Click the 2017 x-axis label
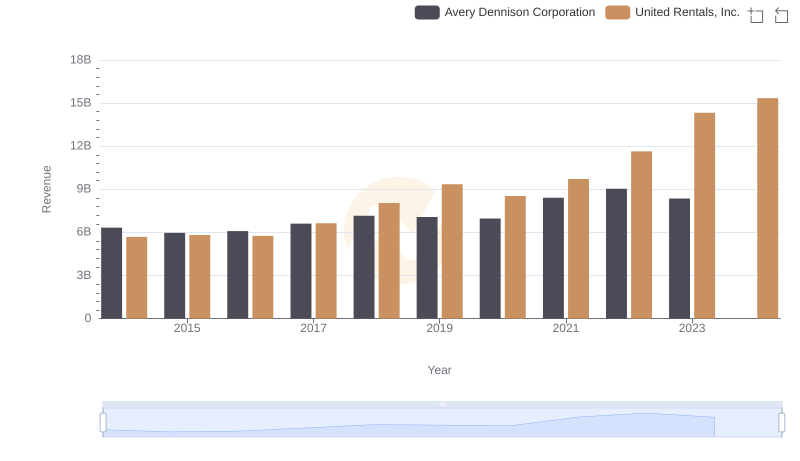Image resolution: width=800 pixels, height=461 pixels. [313, 328]
